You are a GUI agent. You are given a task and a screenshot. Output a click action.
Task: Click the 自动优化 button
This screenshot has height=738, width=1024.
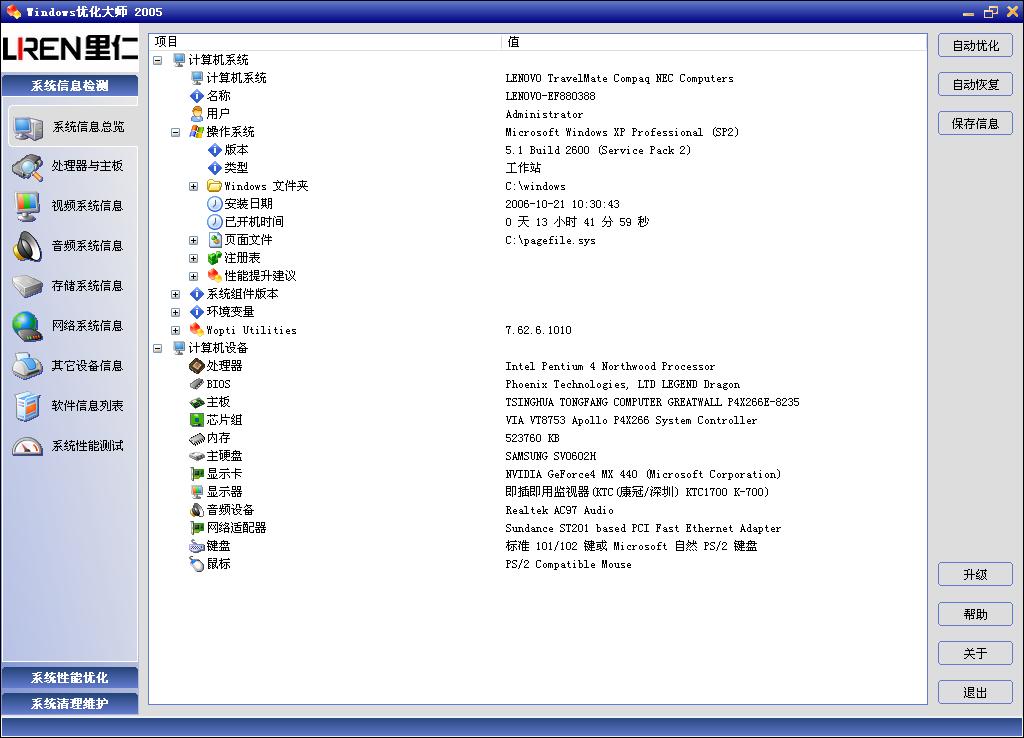tap(975, 46)
